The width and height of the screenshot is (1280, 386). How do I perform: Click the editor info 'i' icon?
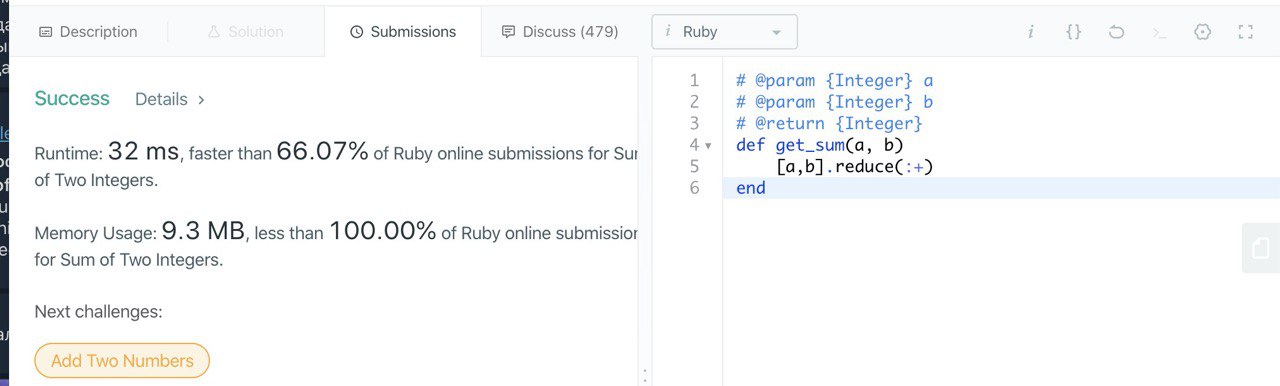[1030, 32]
